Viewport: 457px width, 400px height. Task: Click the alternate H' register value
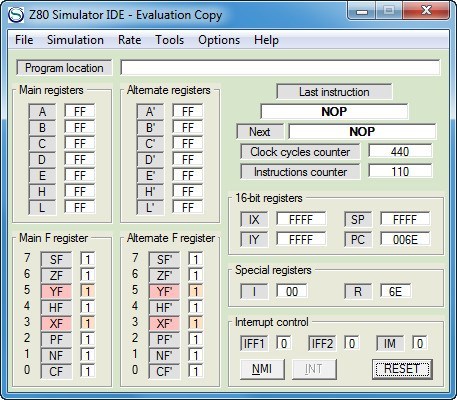pyautogui.click(x=188, y=191)
